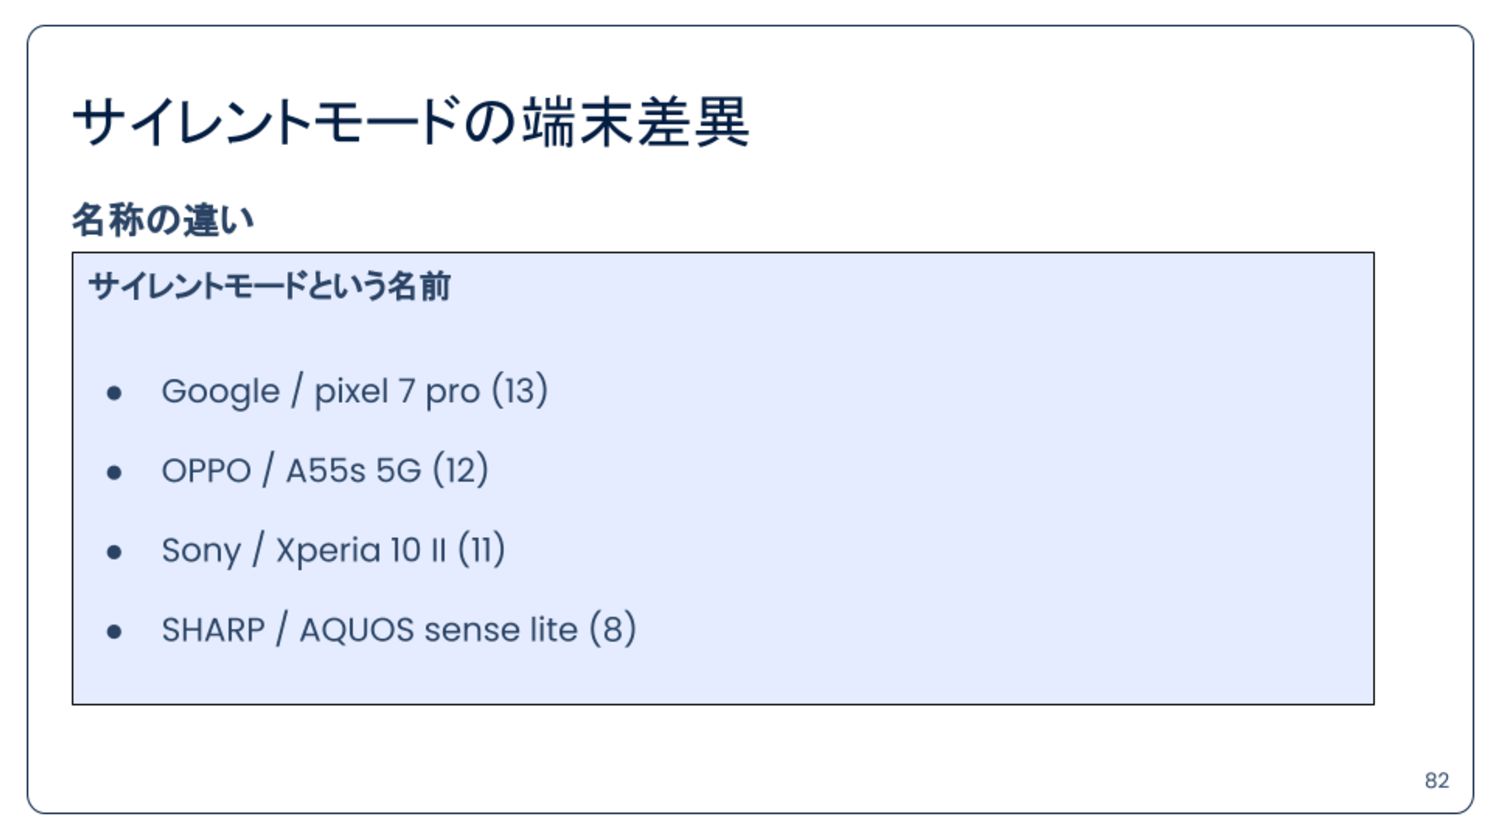This screenshot has height=839, width=1500.
Task: Click the version number (8) on the last line
Action: (x=613, y=630)
